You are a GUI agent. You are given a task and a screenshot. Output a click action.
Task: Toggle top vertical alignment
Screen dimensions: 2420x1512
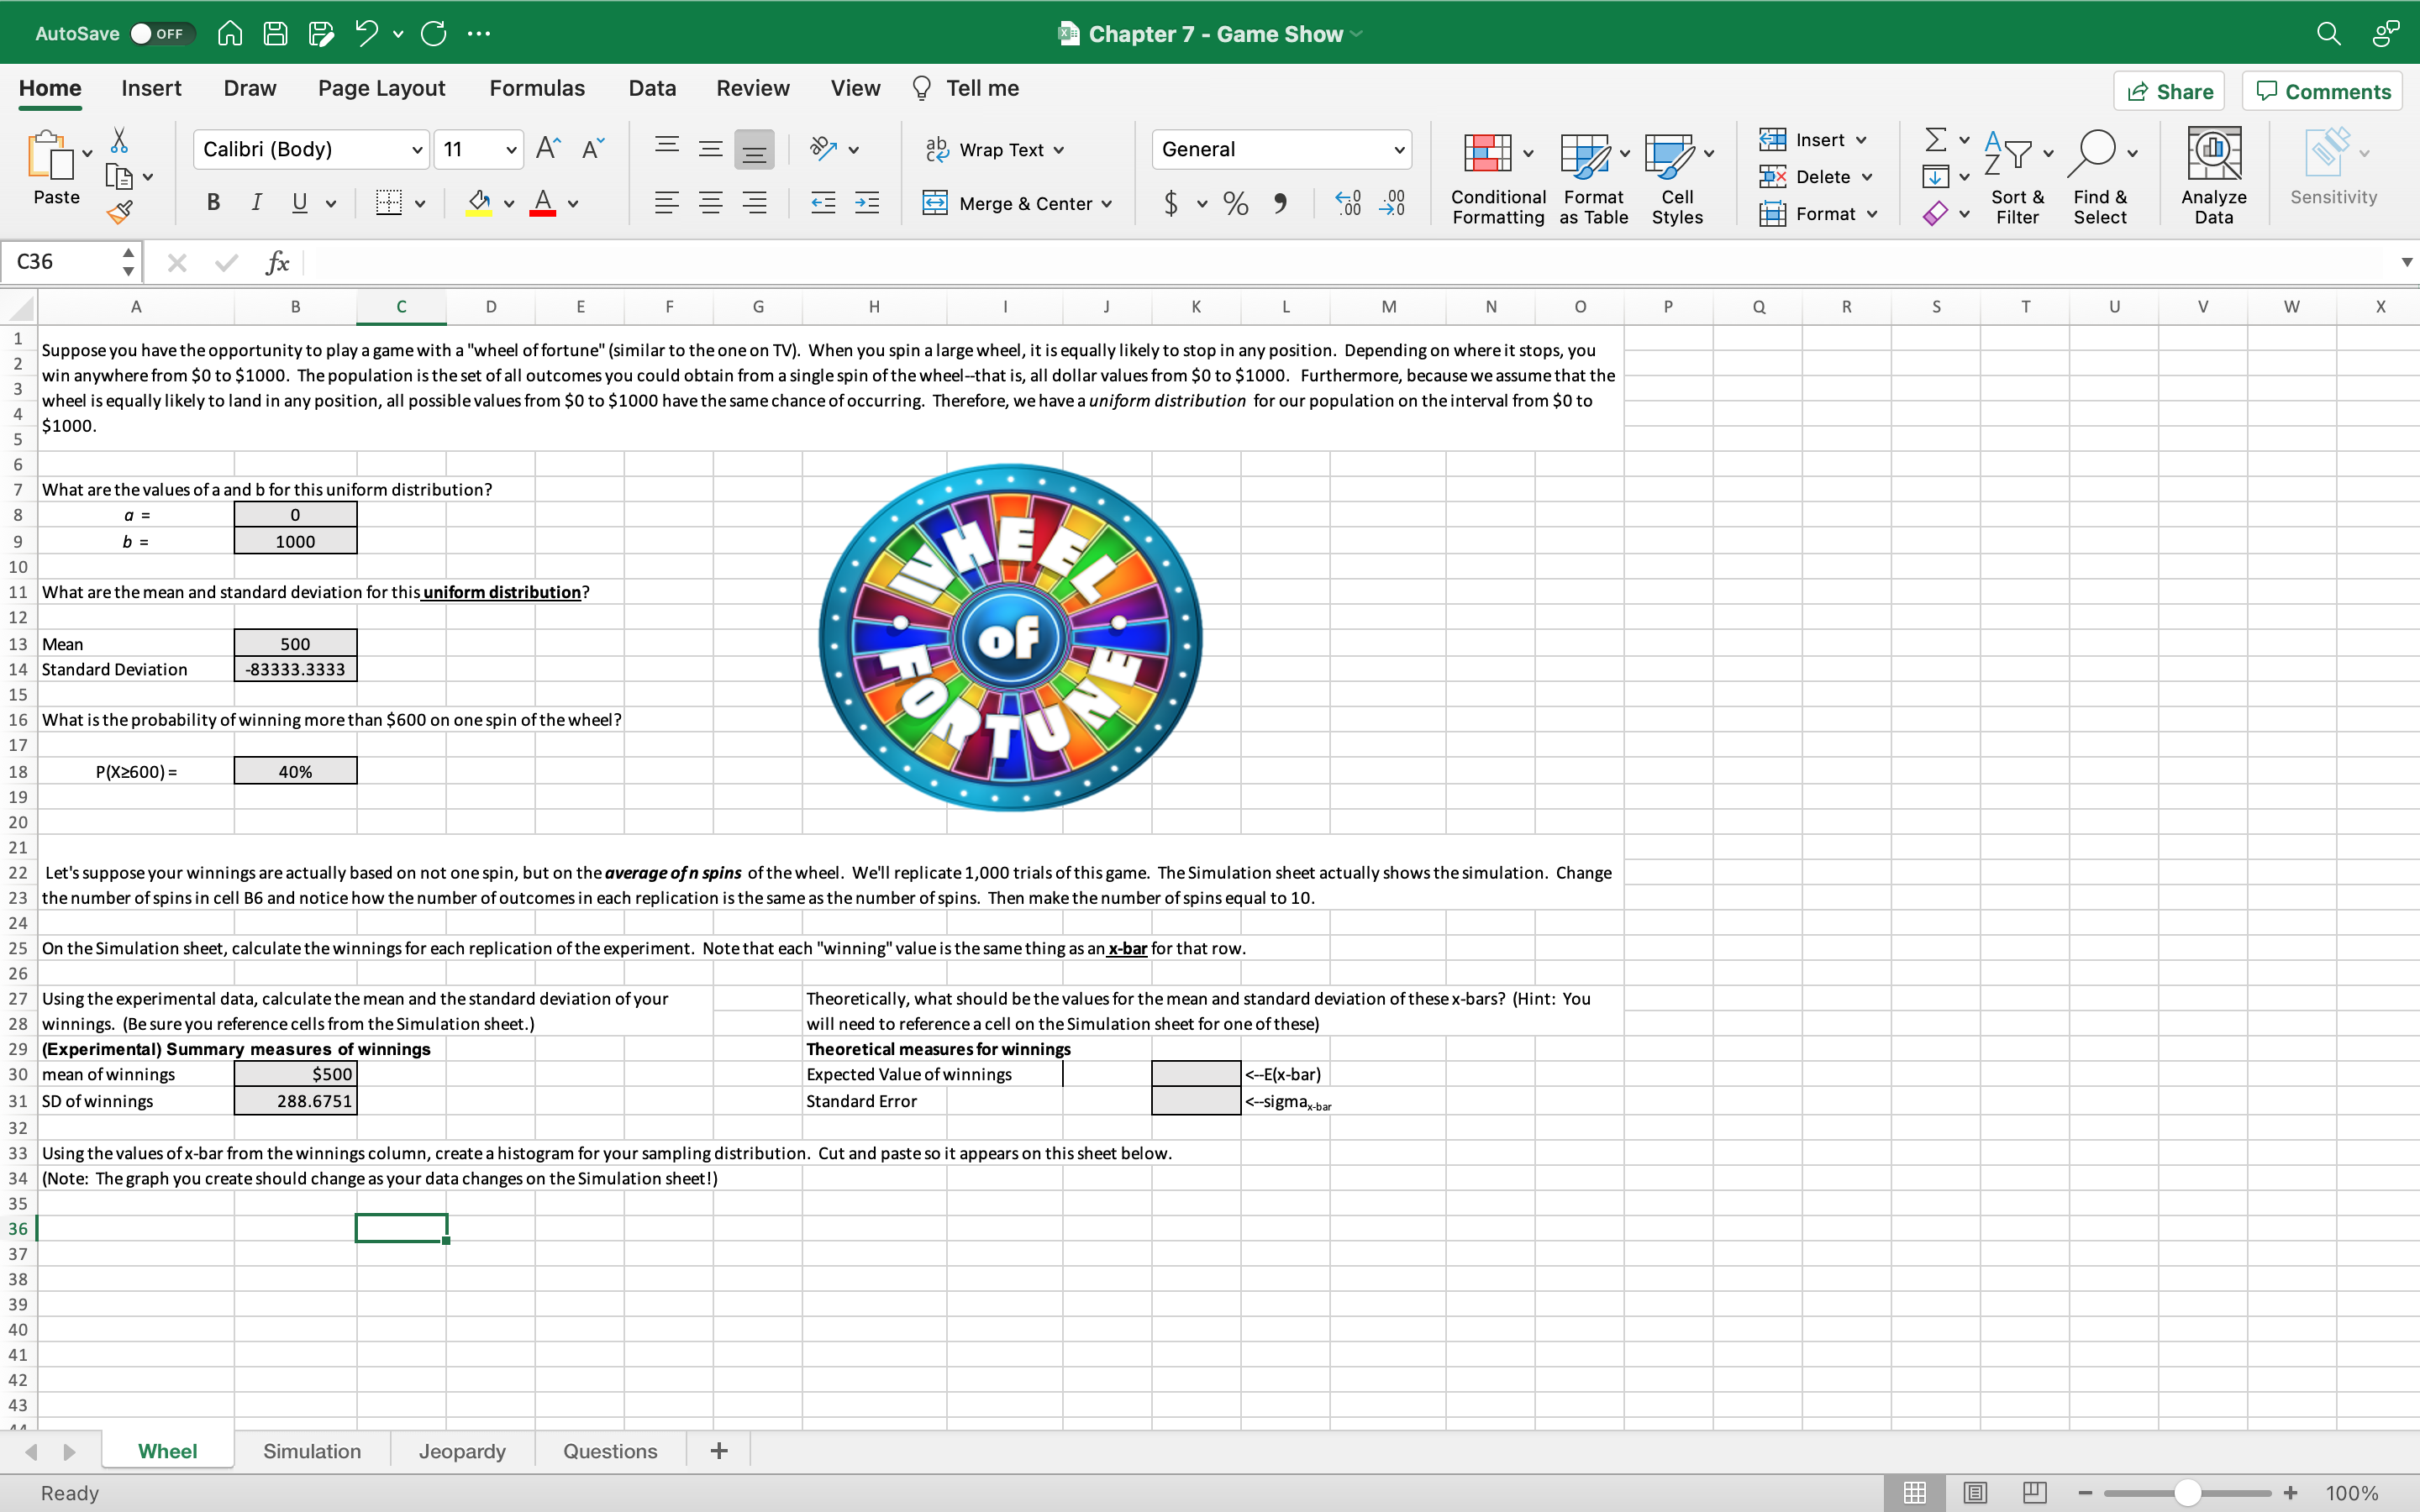tap(667, 149)
